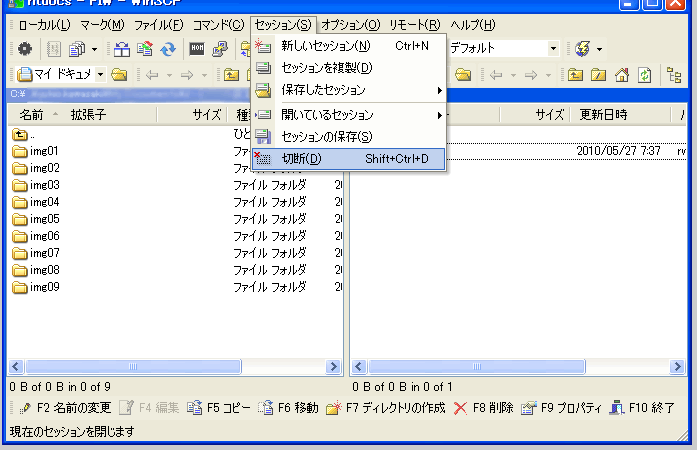
Task: Open the オプション(O) menu
Action: [351, 25]
